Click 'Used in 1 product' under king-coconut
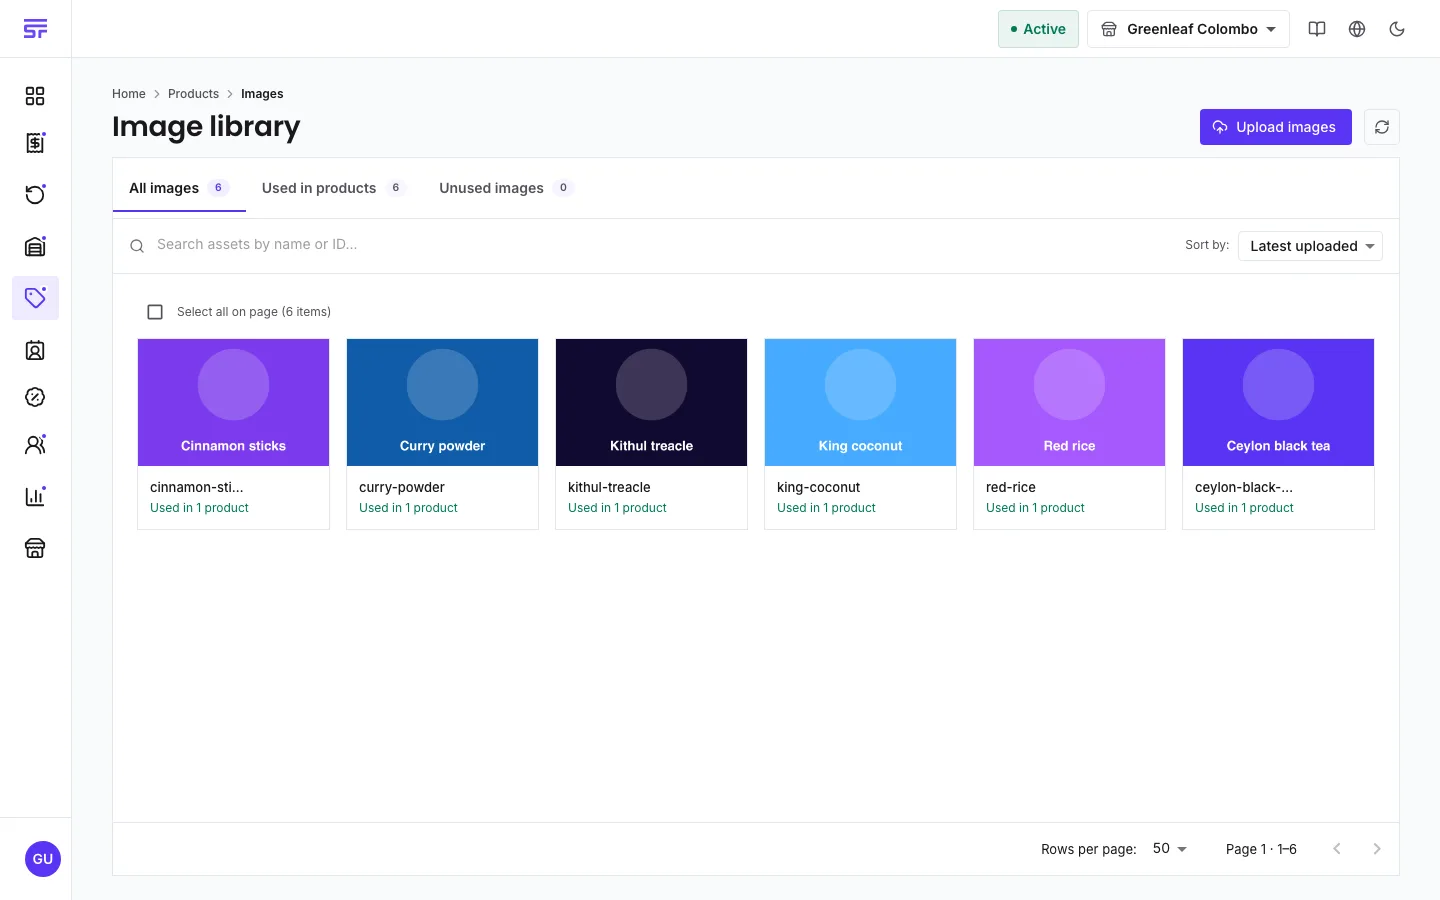This screenshot has width=1440, height=900. [x=826, y=508]
